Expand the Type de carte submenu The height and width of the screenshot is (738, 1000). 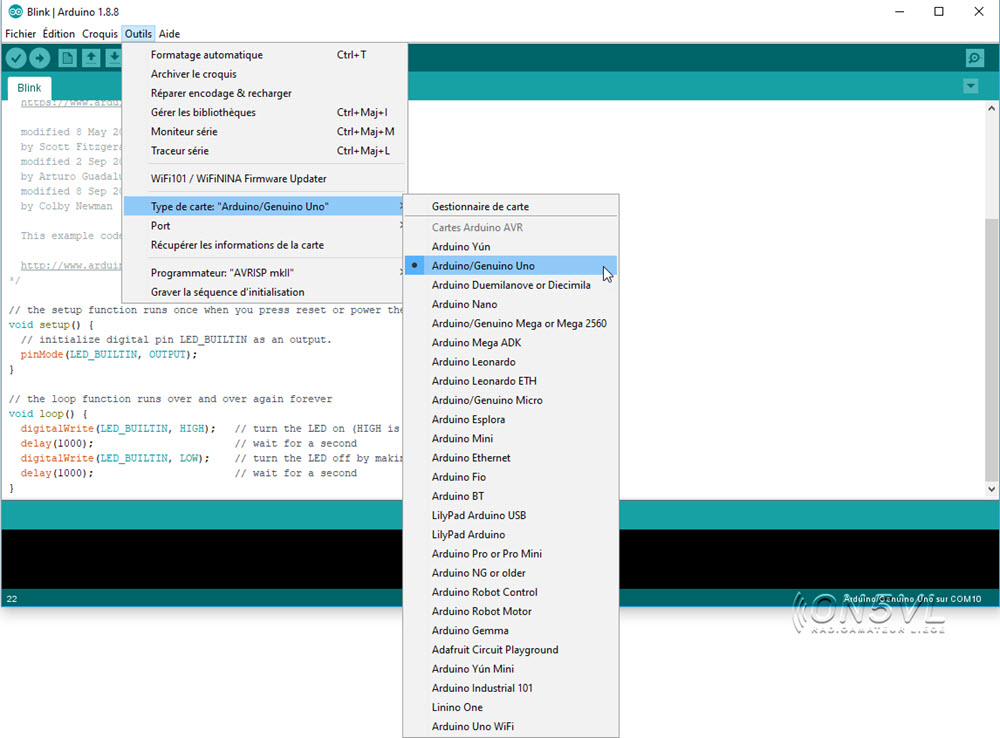(265, 206)
